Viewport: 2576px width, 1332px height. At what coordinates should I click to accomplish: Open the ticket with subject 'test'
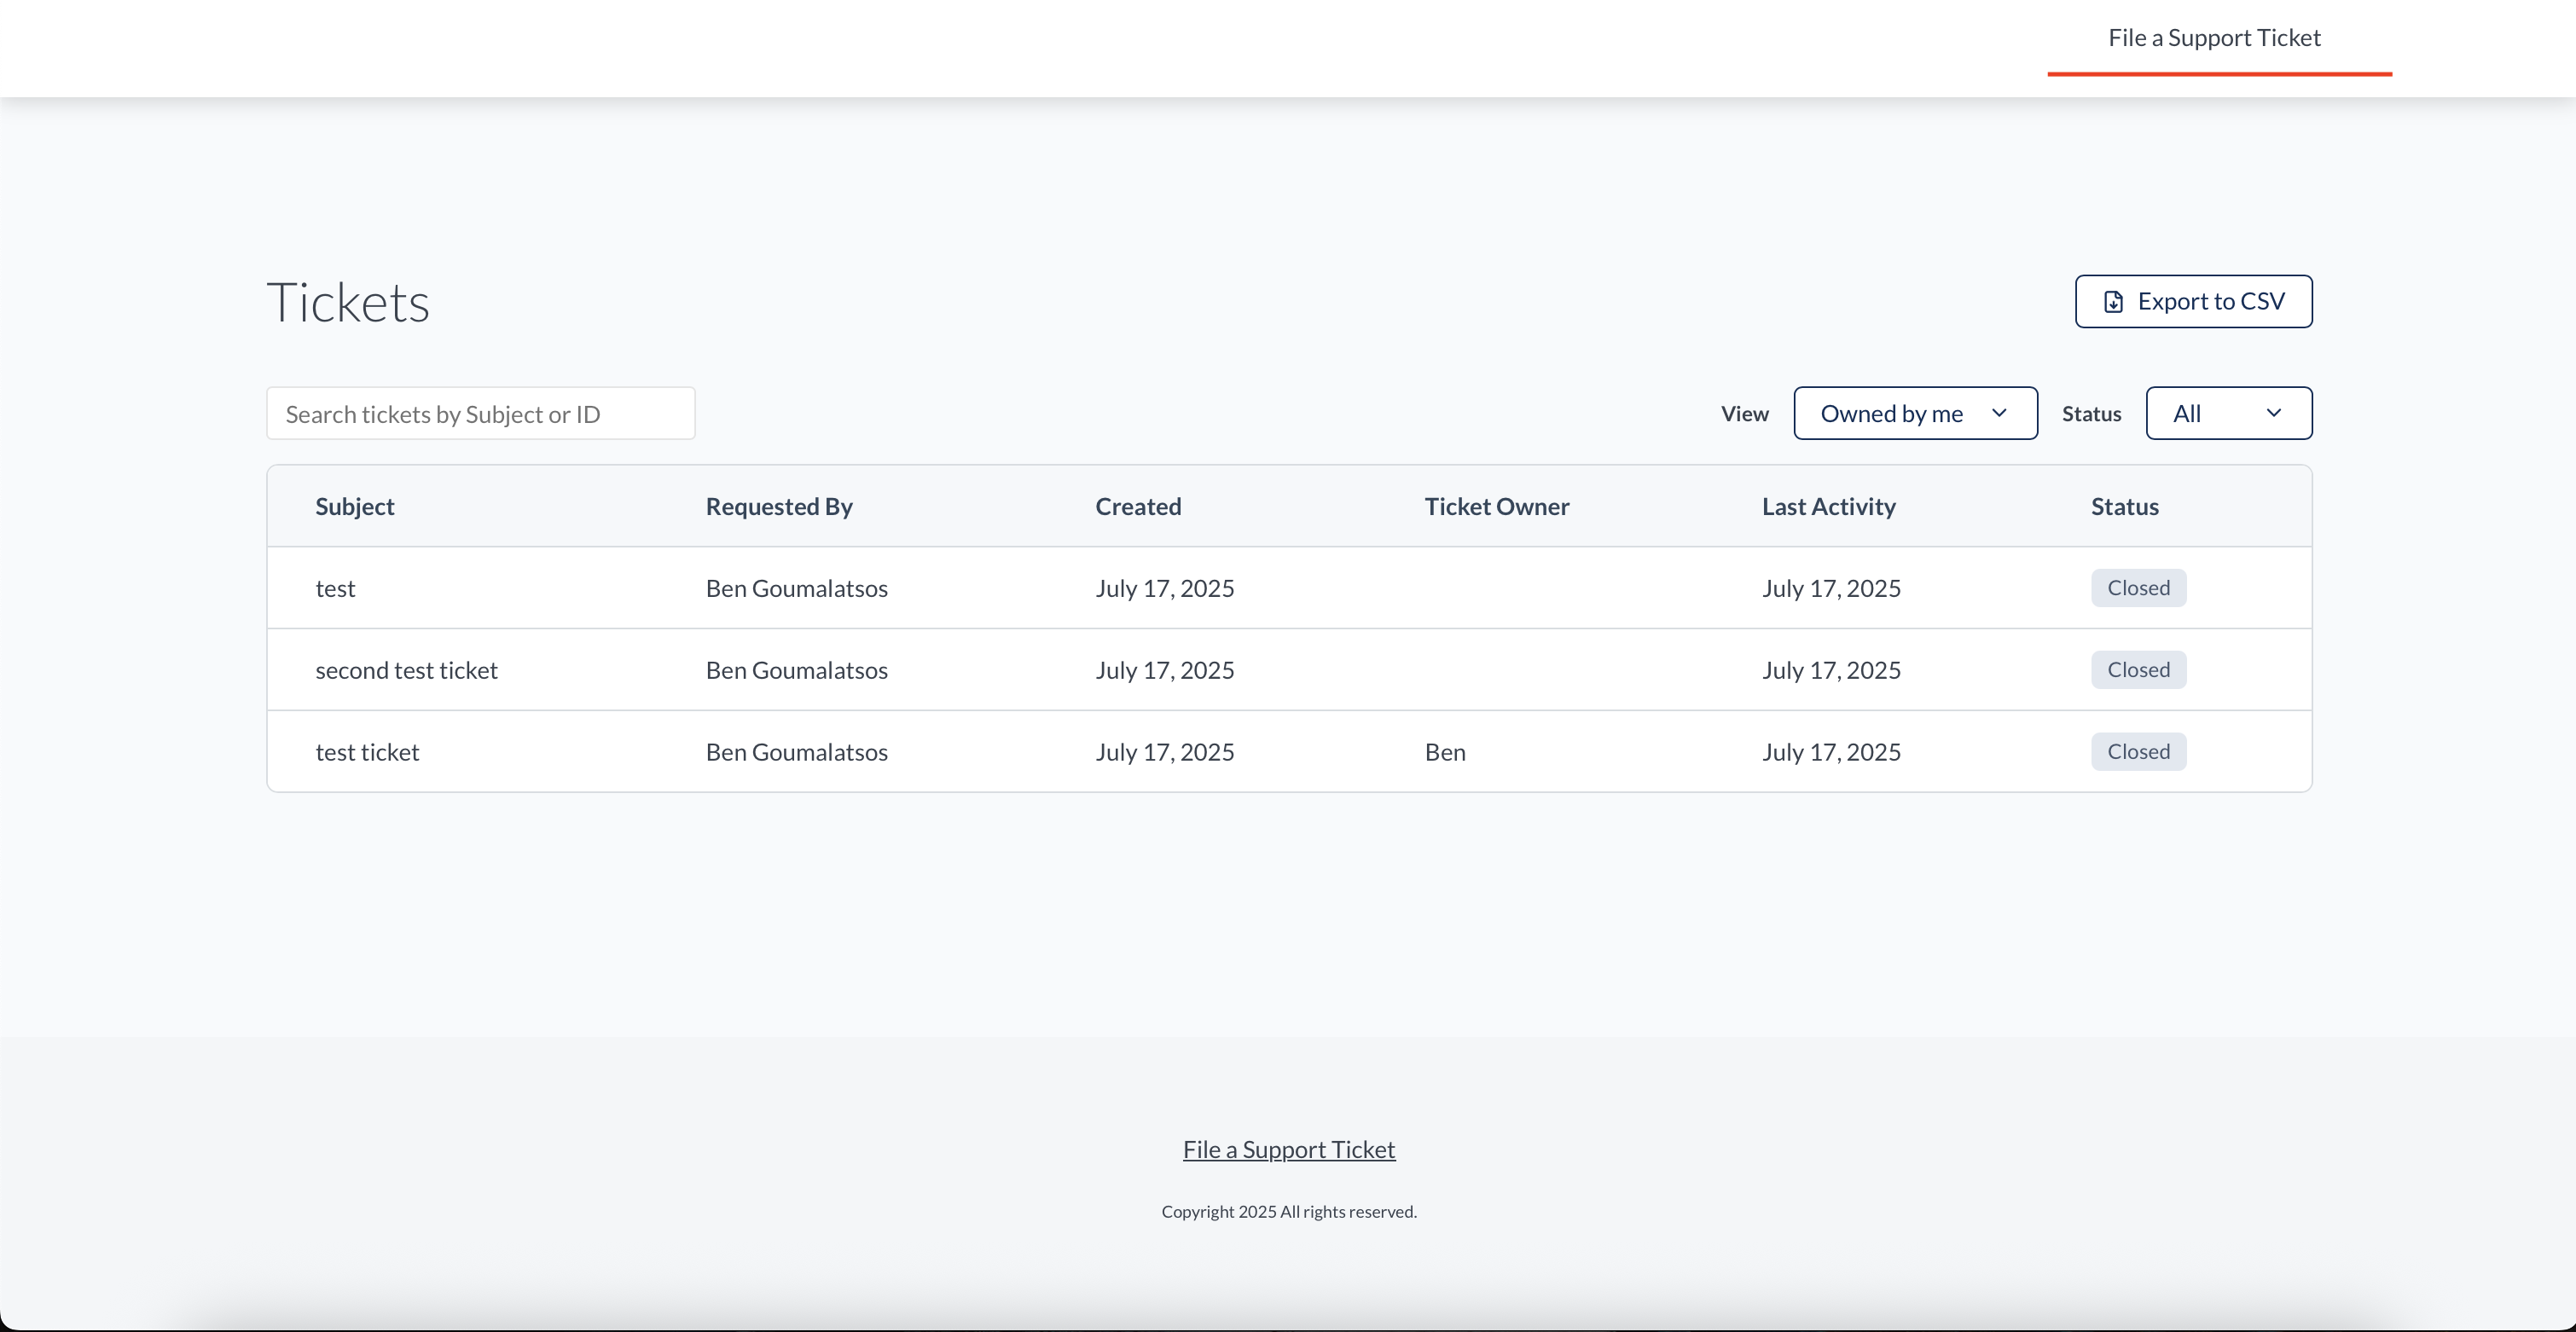pyautogui.click(x=335, y=588)
